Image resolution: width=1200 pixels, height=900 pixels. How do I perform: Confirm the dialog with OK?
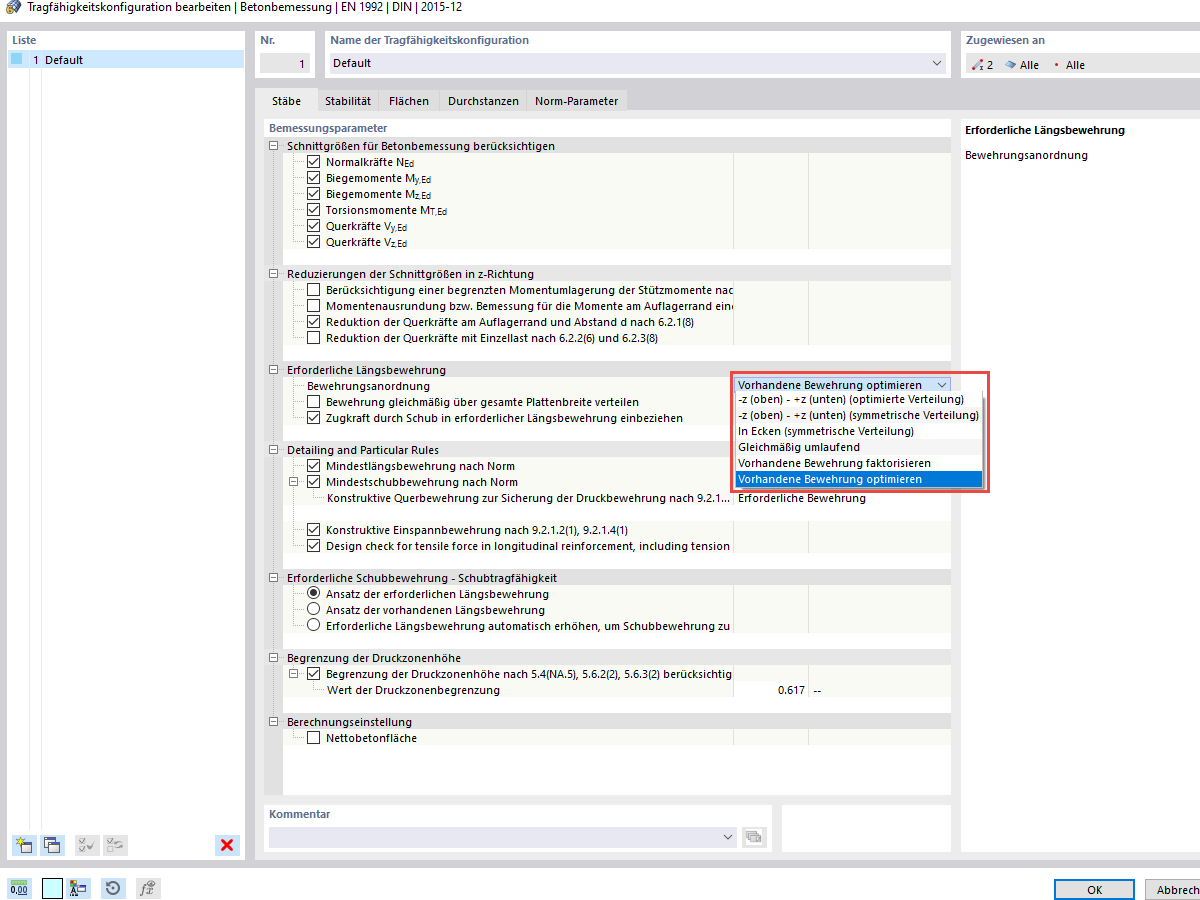(1095, 890)
